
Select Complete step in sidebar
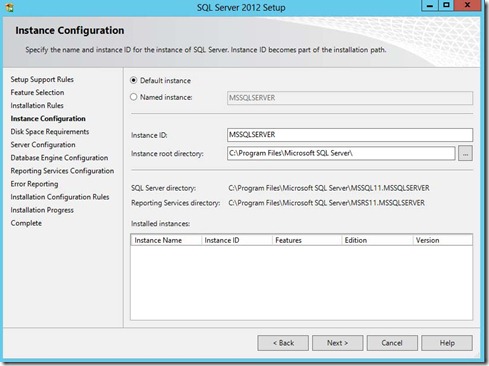[x=26, y=223]
